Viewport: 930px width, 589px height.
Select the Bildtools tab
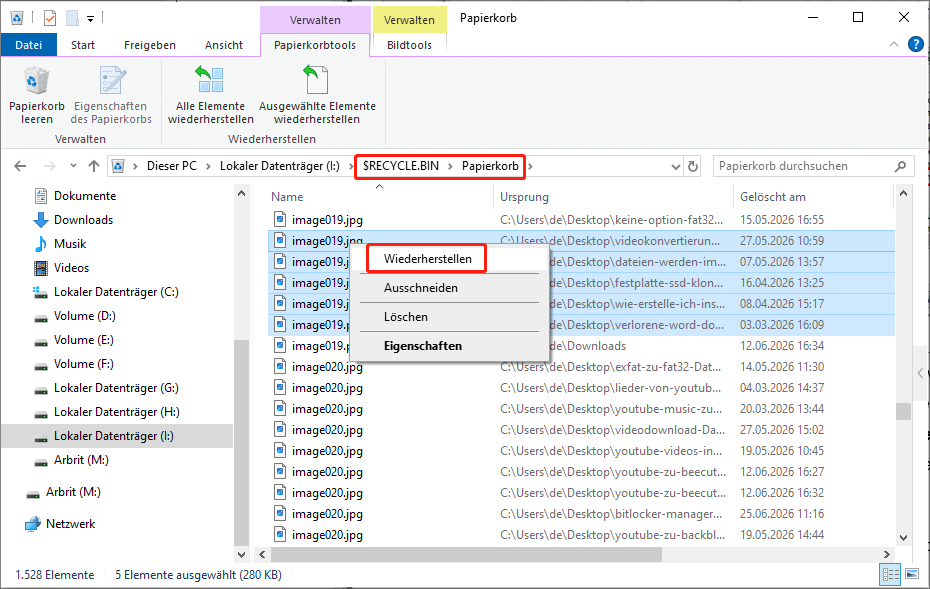409,45
